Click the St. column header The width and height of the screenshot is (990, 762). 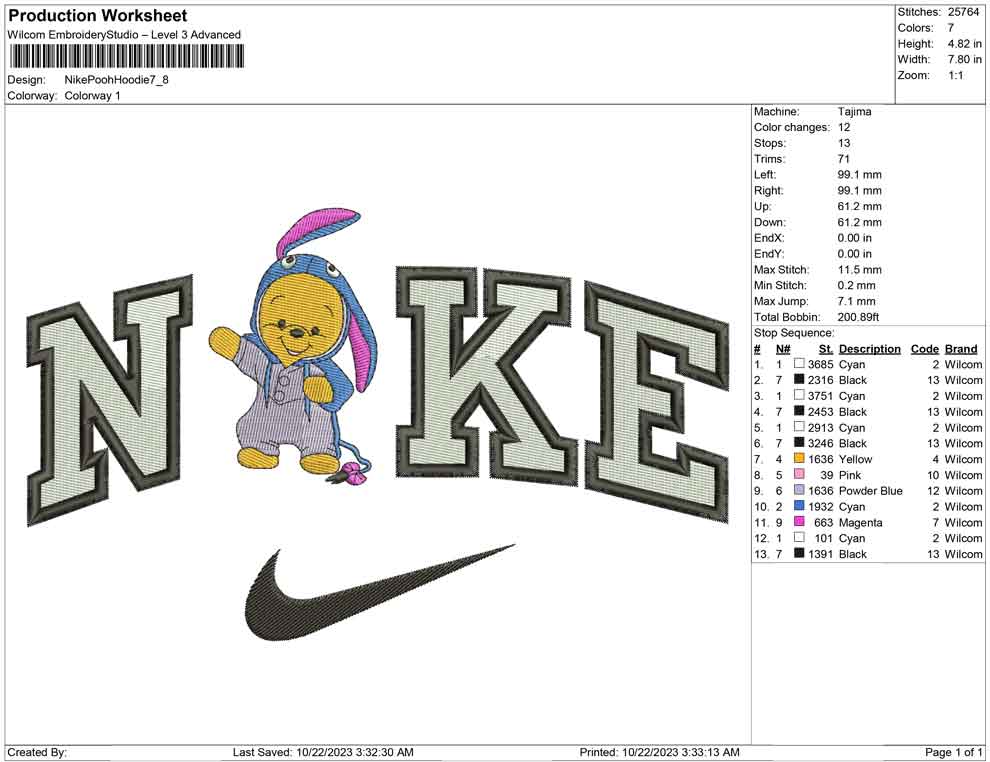click(x=826, y=348)
